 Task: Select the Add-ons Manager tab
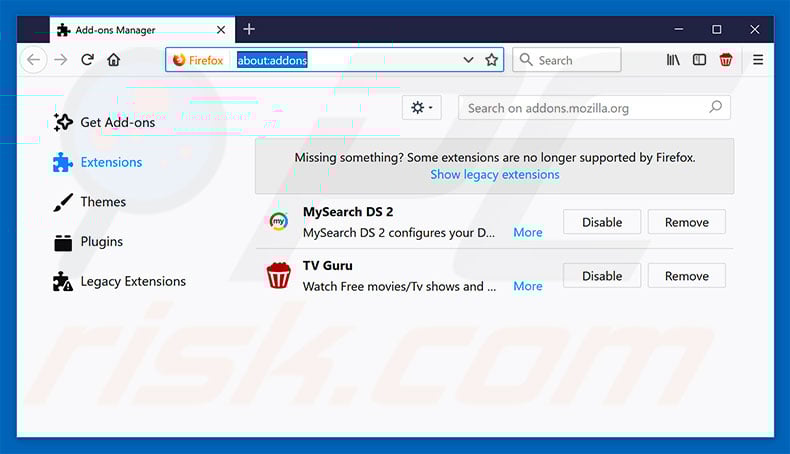142,30
